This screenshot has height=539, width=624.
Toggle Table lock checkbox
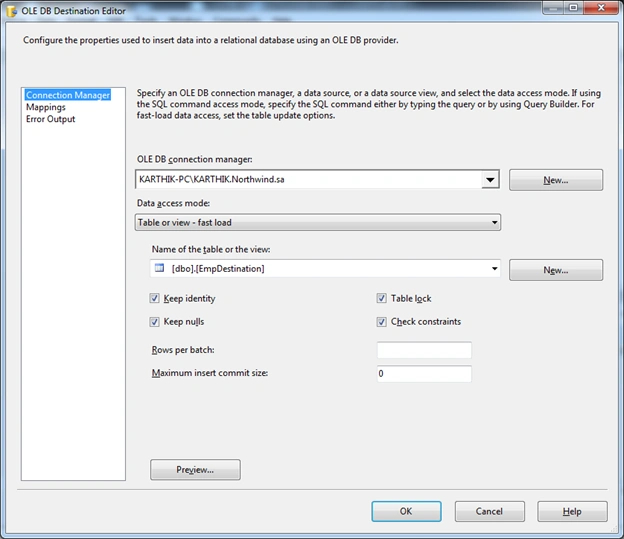[x=381, y=298]
